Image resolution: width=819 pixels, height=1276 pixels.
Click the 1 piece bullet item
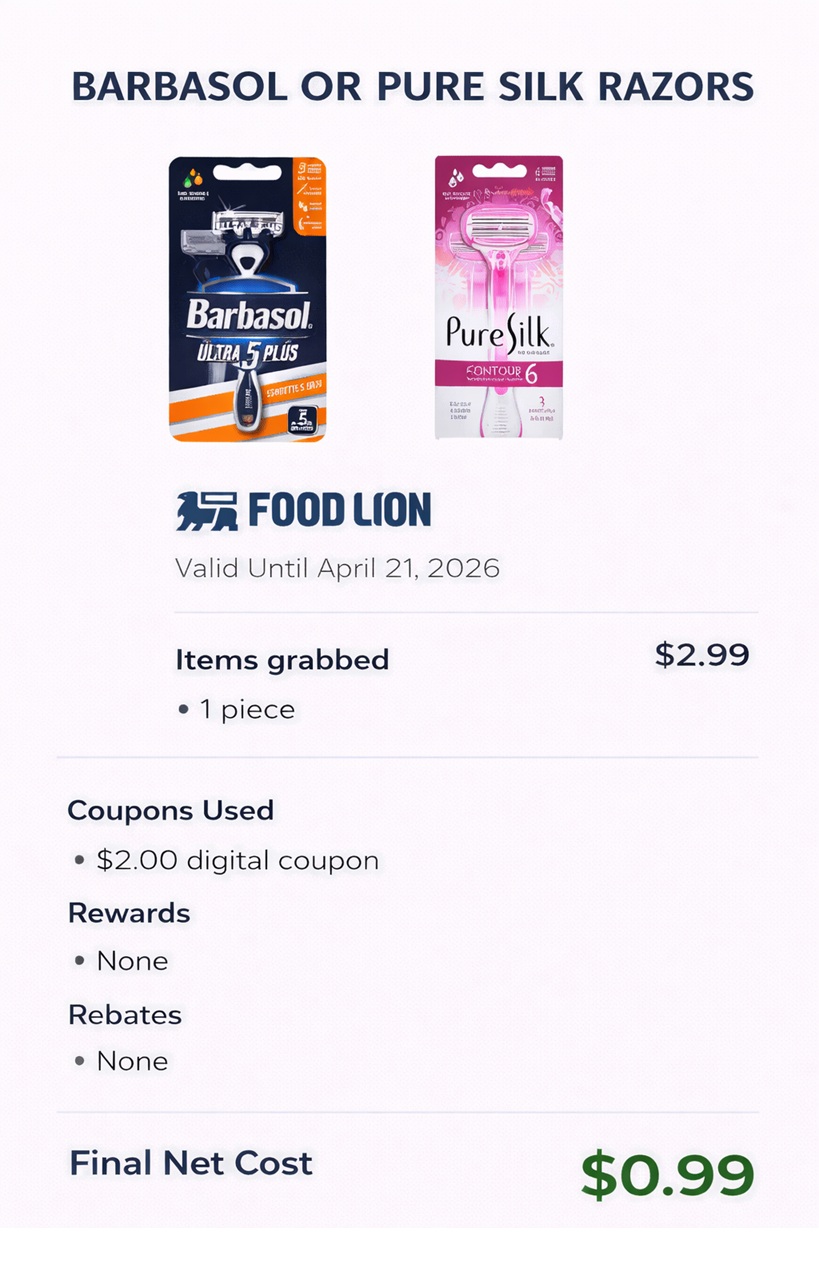pyautogui.click(x=236, y=710)
